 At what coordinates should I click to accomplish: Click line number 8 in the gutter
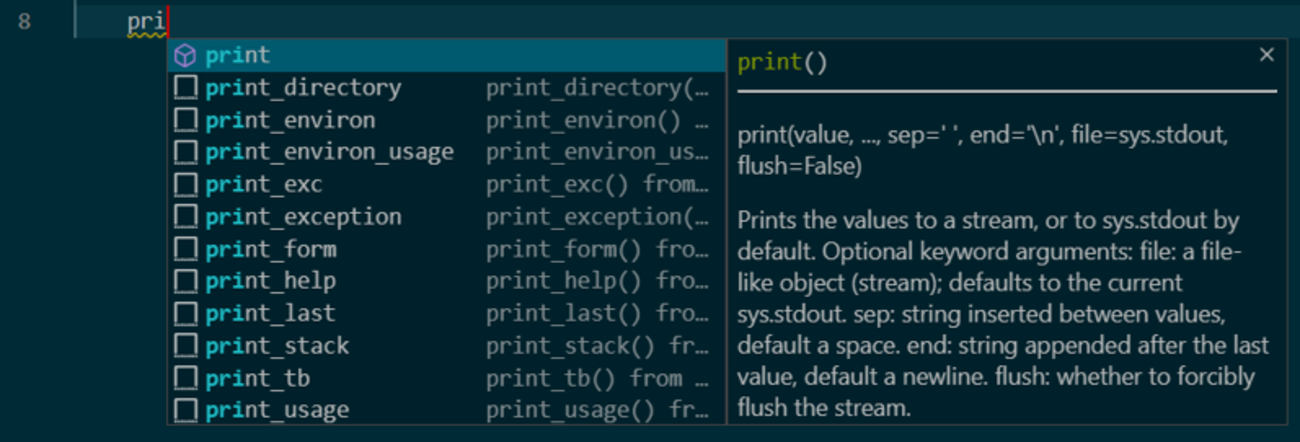point(24,21)
